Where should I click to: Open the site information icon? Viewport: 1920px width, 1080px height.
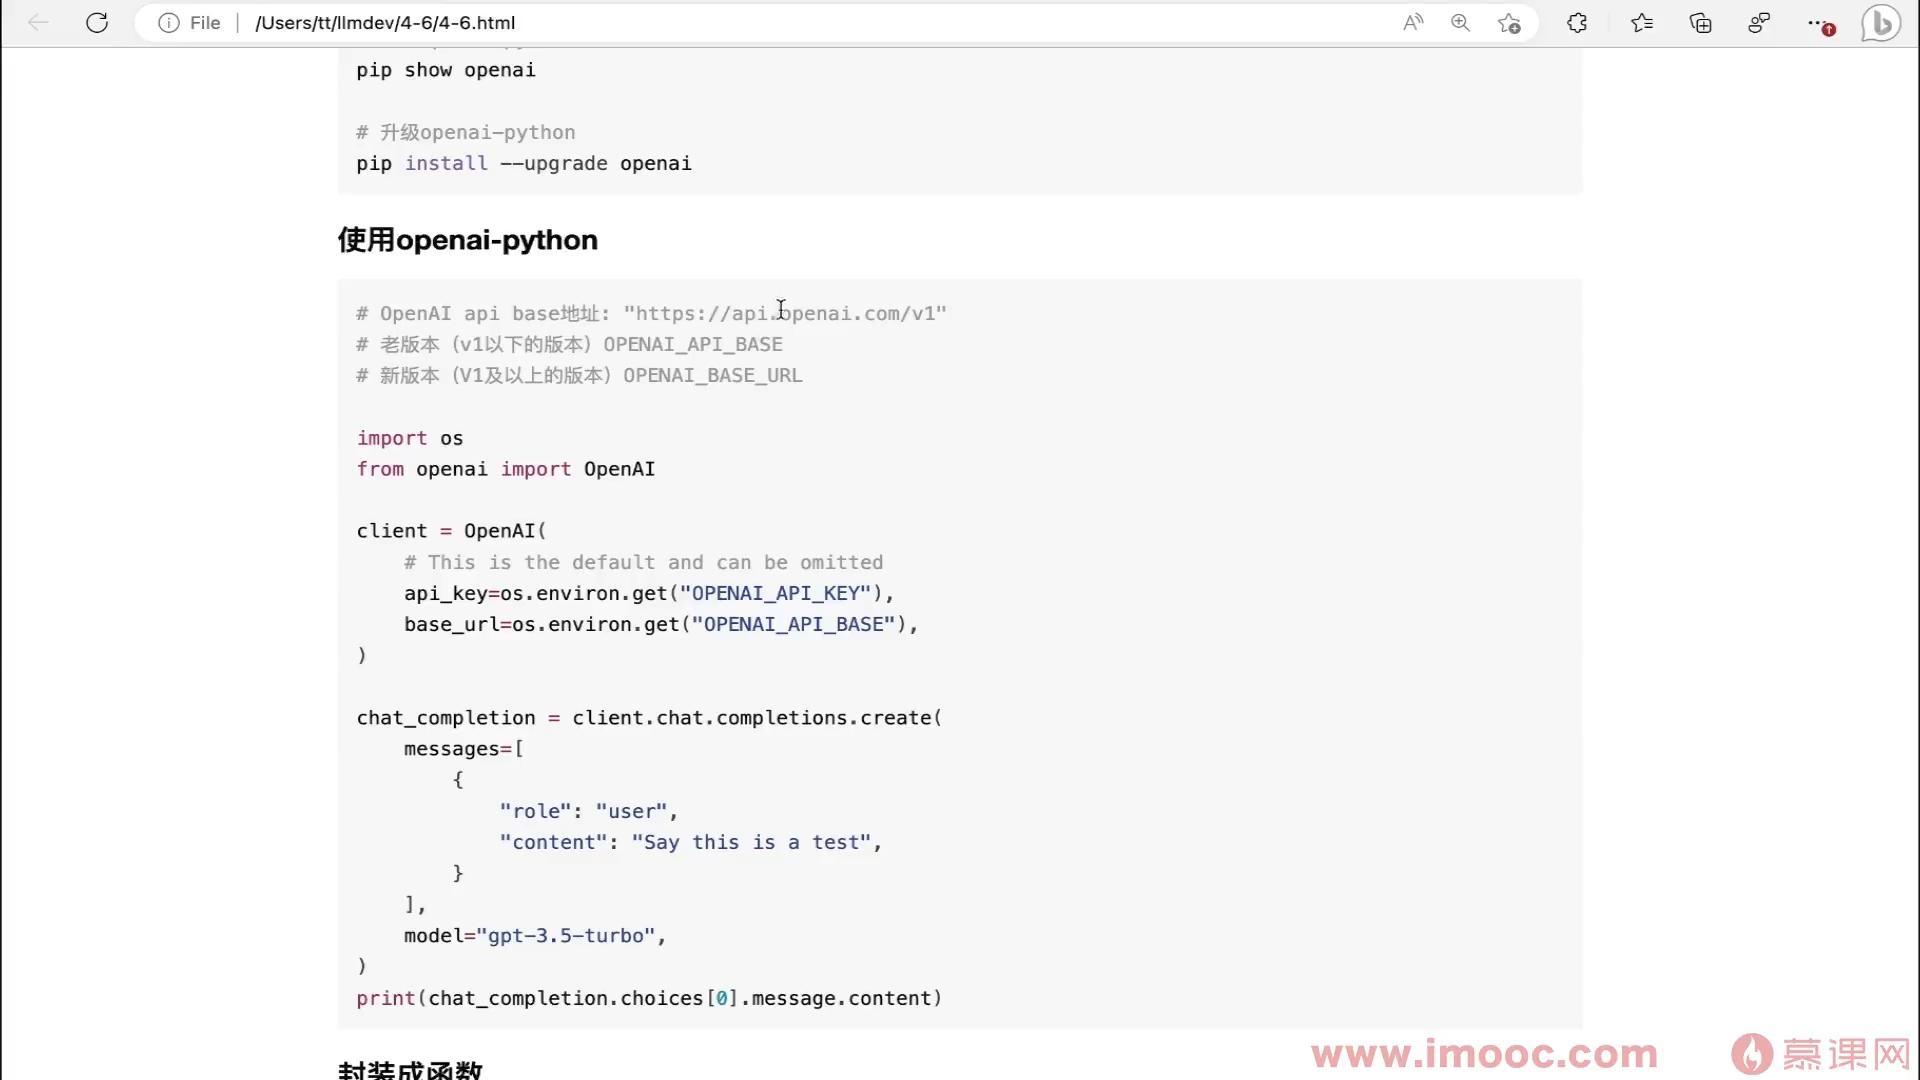click(168, 22)
